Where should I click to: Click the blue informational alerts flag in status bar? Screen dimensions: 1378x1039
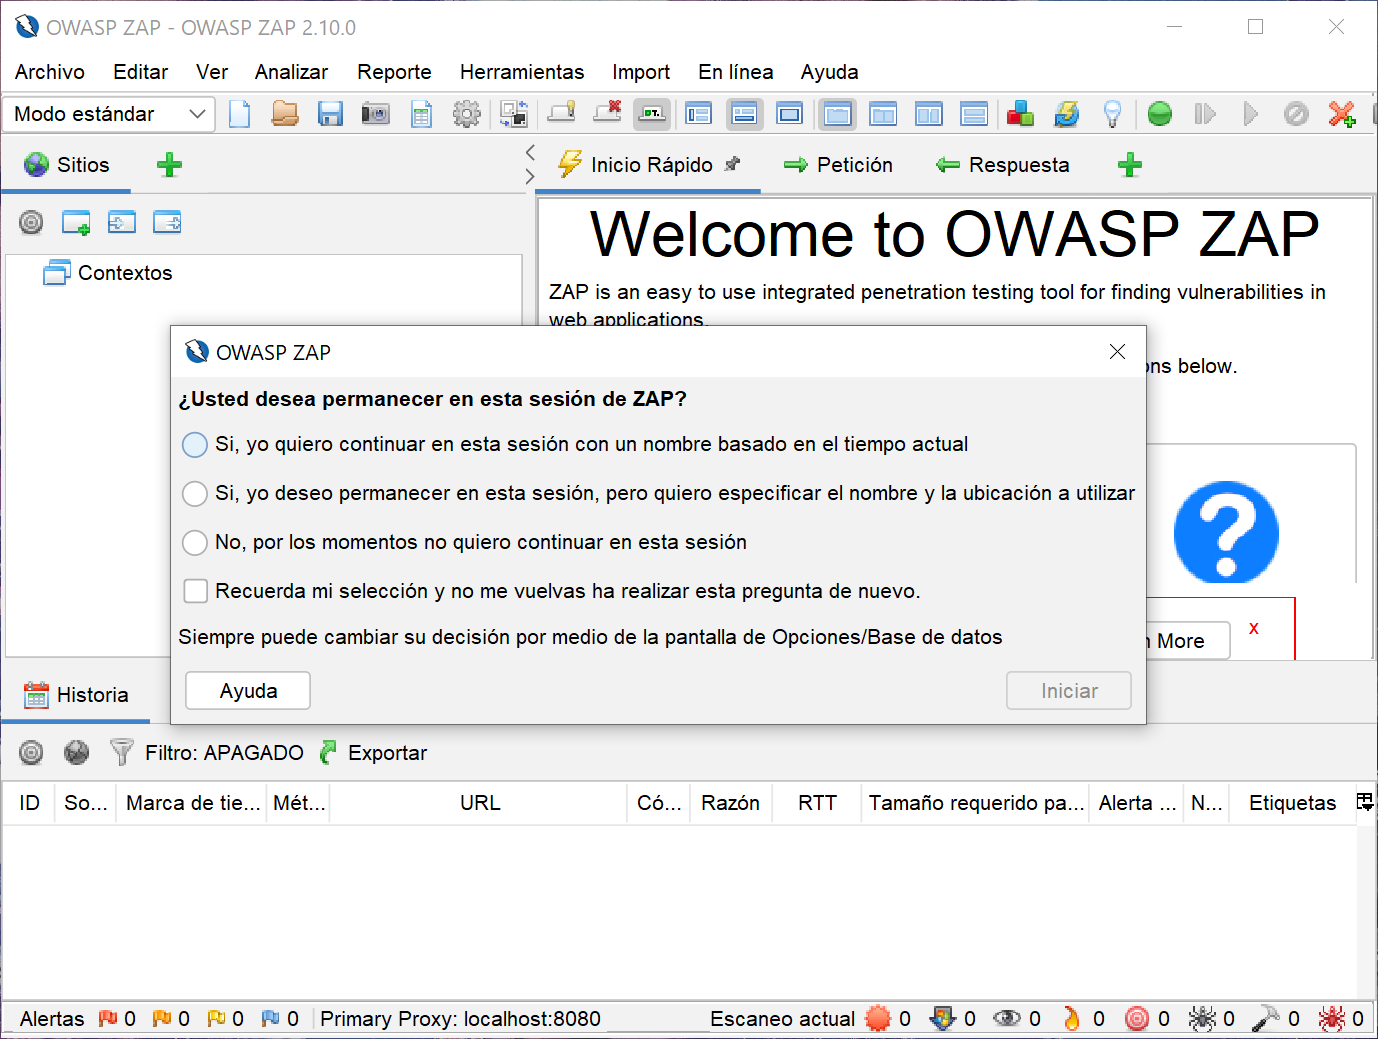tap(270, 1018)
